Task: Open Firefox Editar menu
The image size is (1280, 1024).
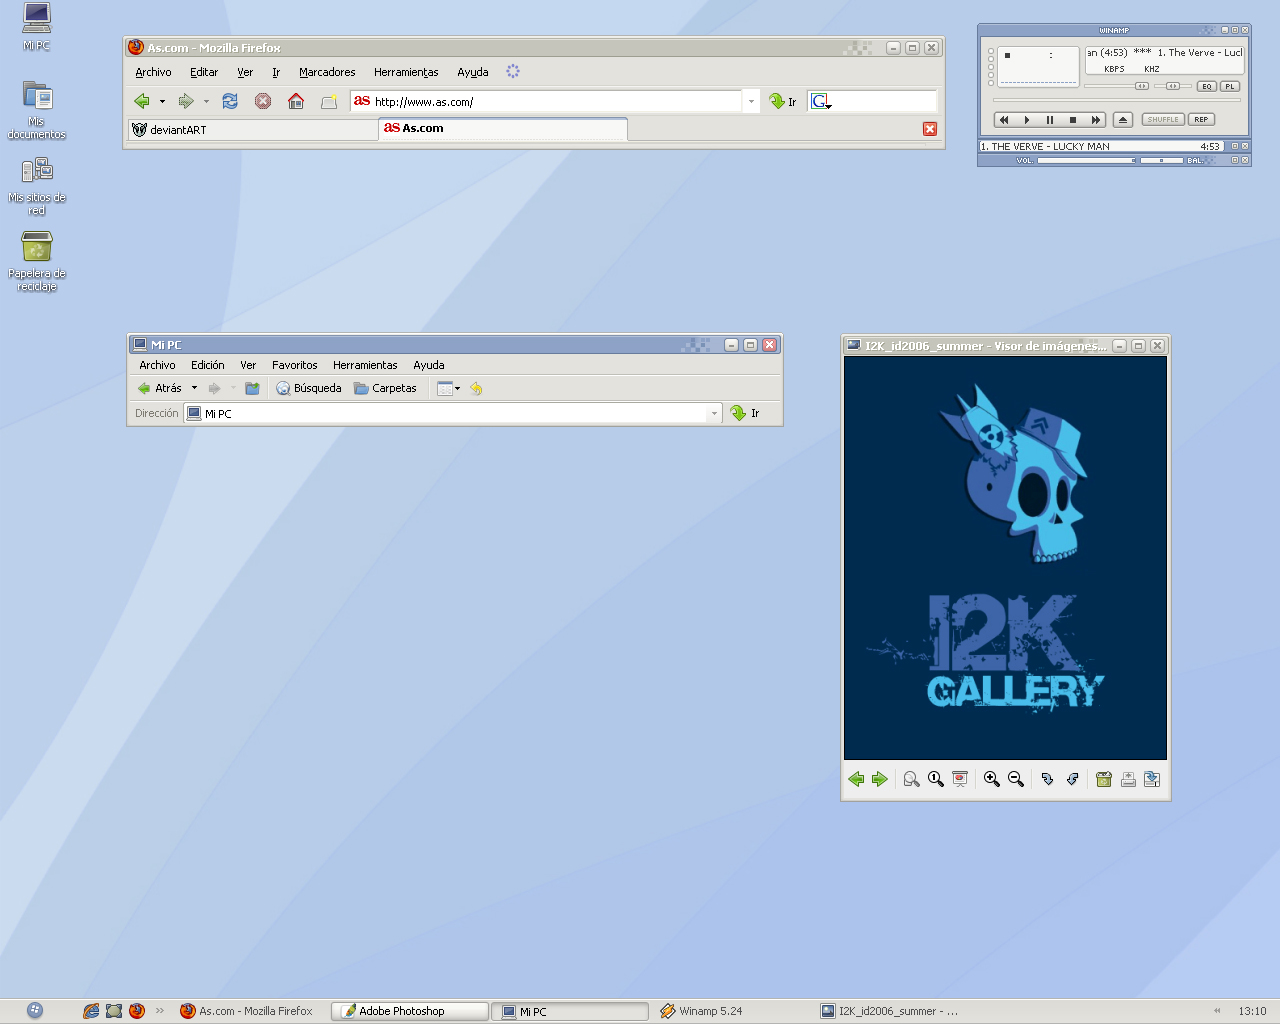Action: tap(204, 72)
